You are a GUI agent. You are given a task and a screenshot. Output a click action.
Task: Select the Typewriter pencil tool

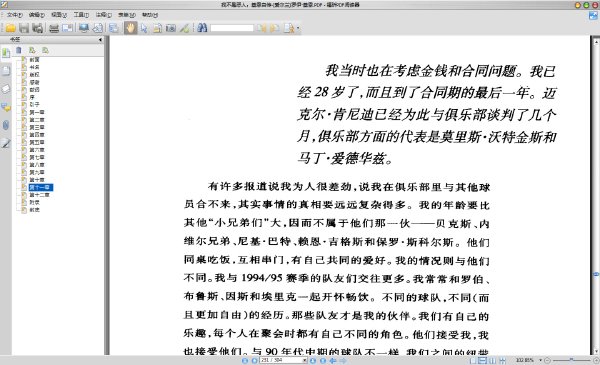pos(185,28)
